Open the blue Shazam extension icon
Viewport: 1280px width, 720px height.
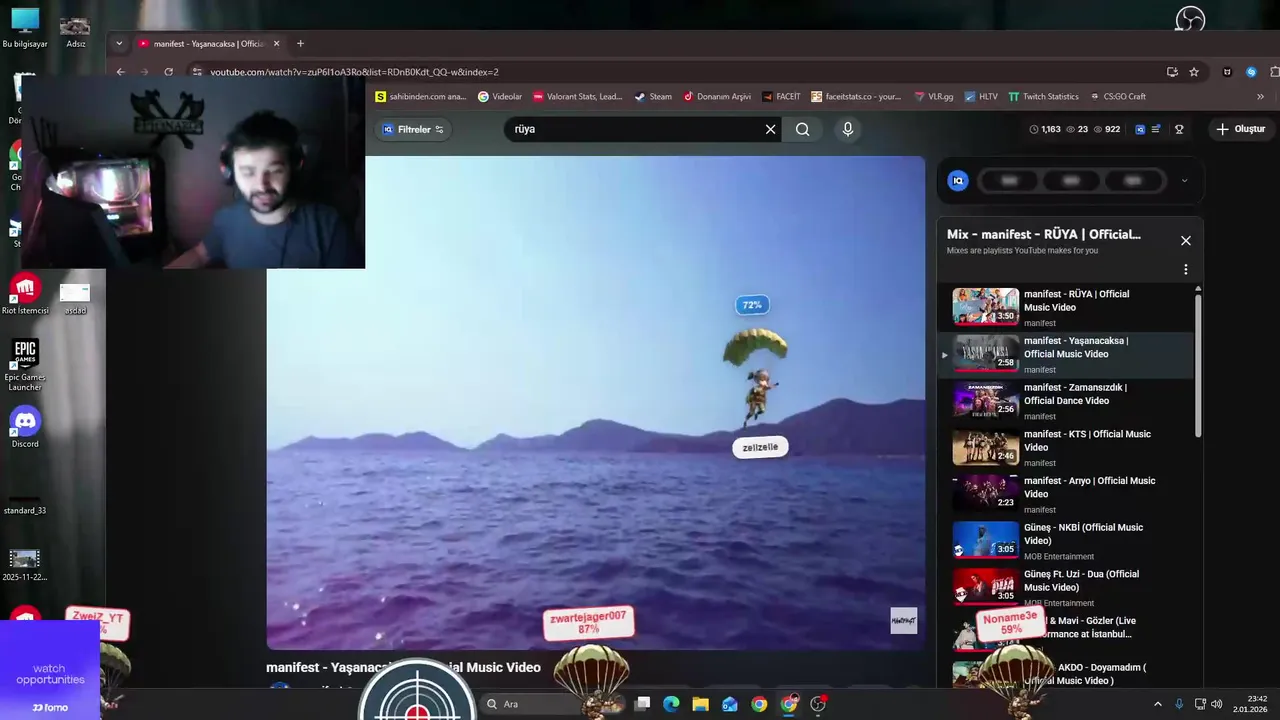(1251, 72)
